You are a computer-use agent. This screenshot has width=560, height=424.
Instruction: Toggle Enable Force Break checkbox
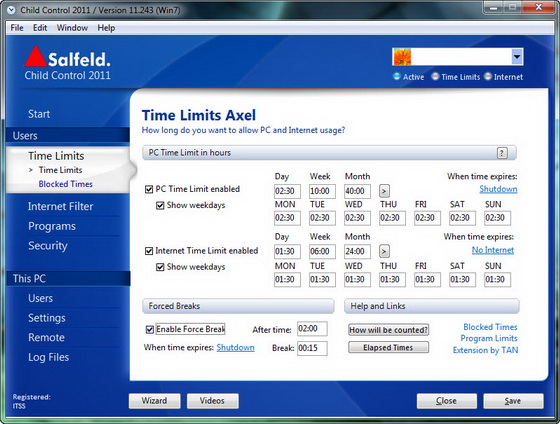150,329
